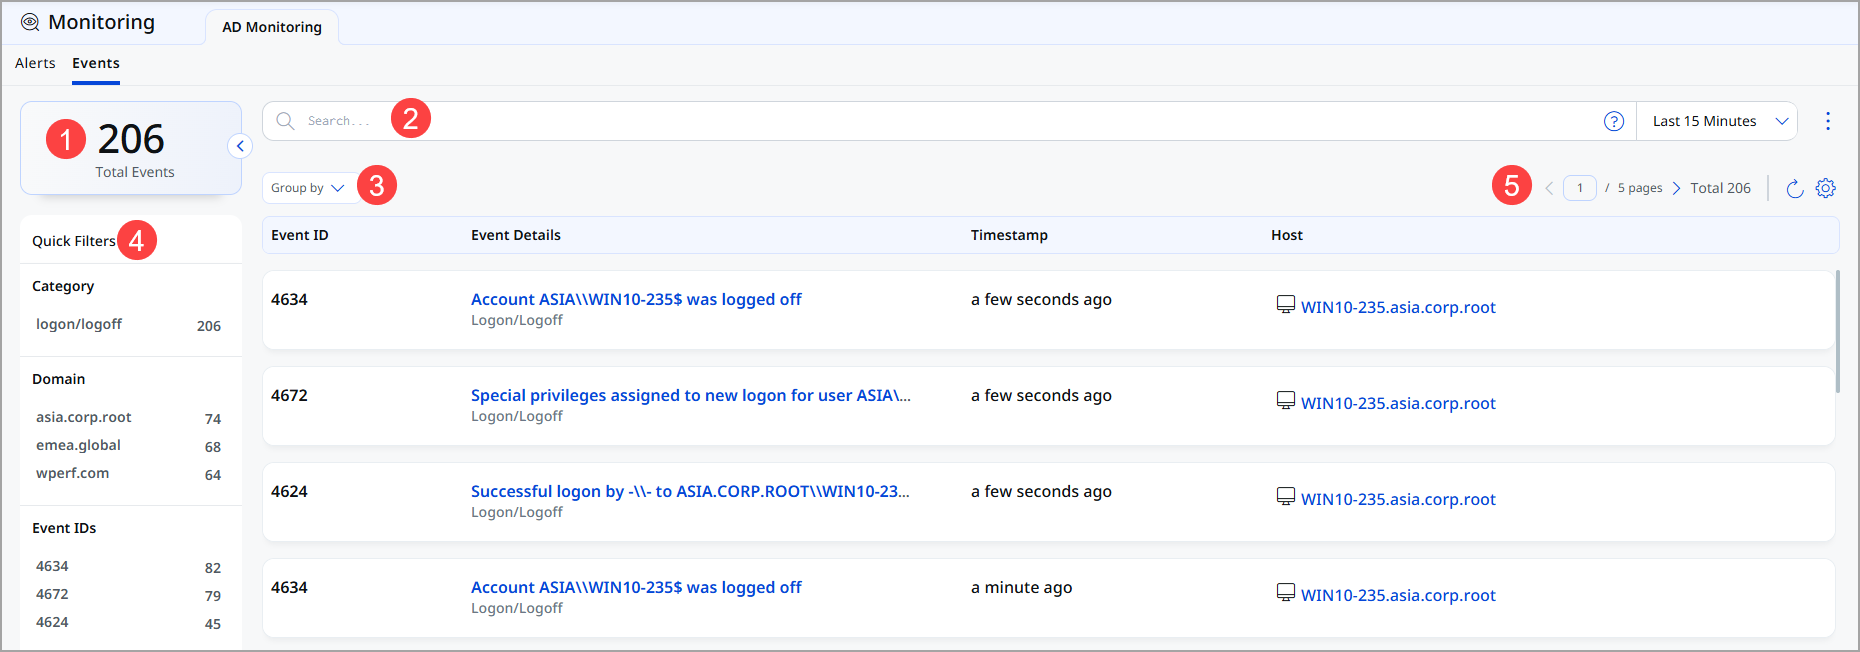Open 'Successful logon by' event details
Viewport: 1860px width, 652px height.
point(690,491)
